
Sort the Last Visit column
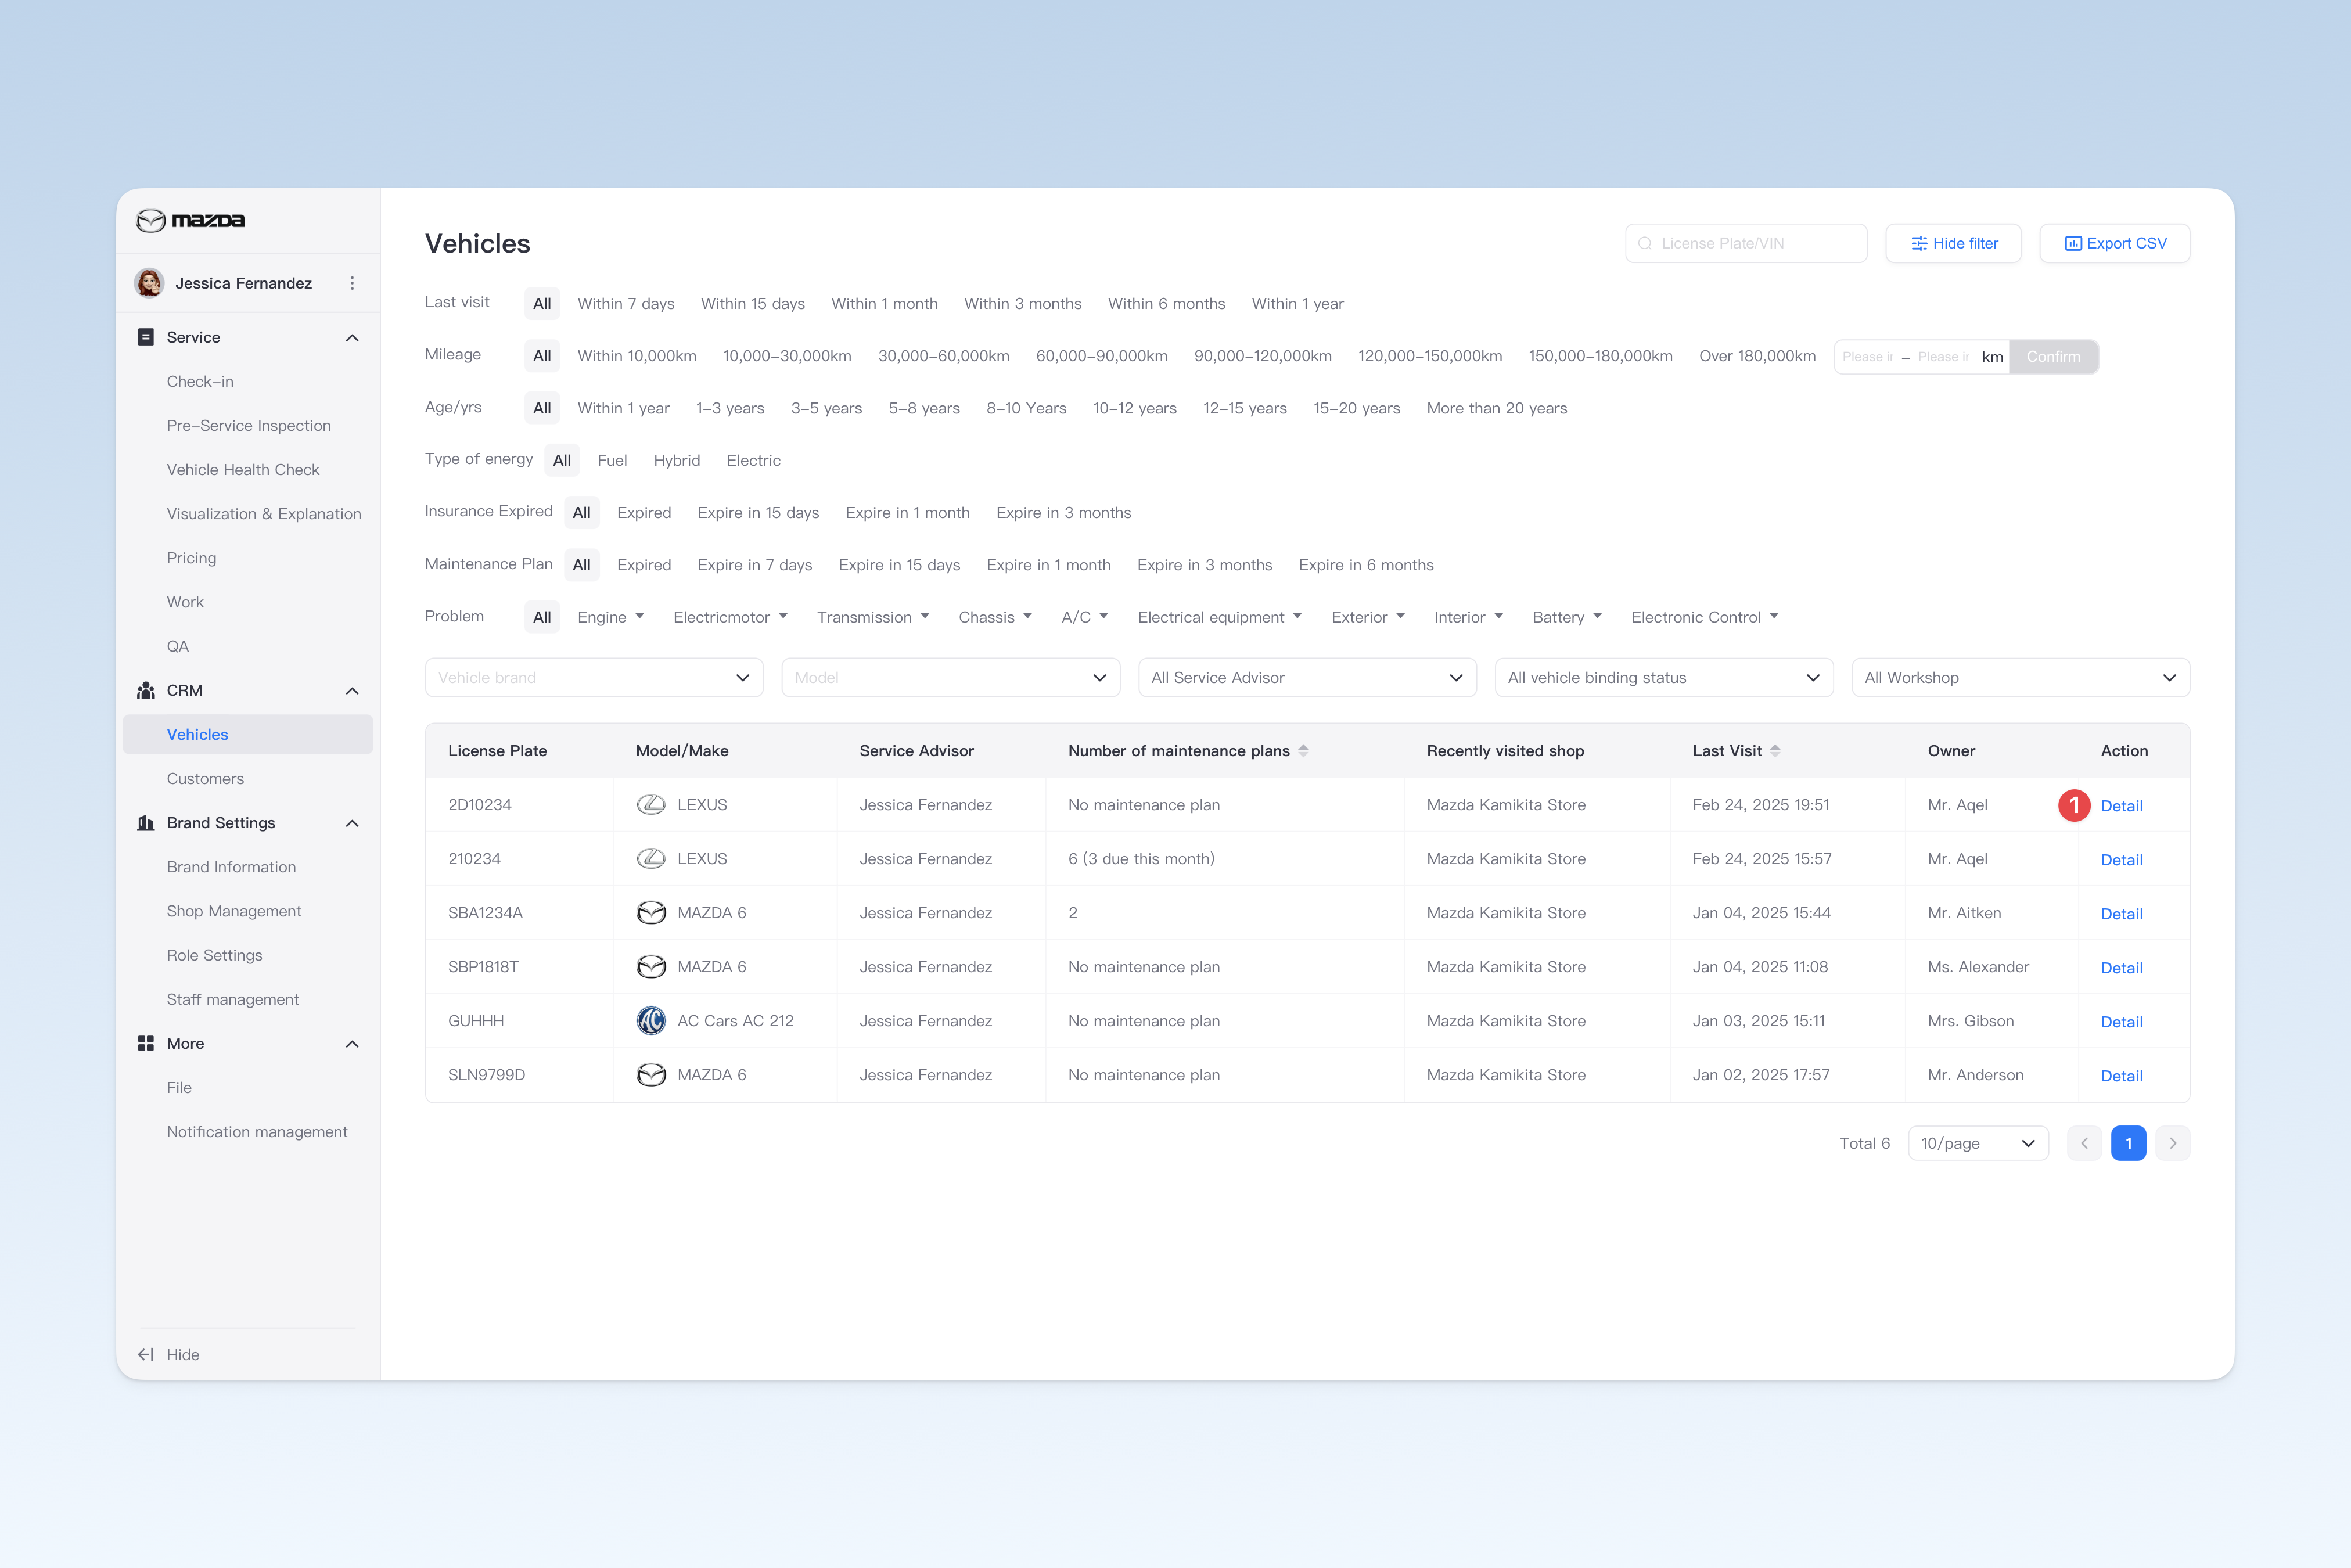pyautogui.click(x=1775, y=751)
